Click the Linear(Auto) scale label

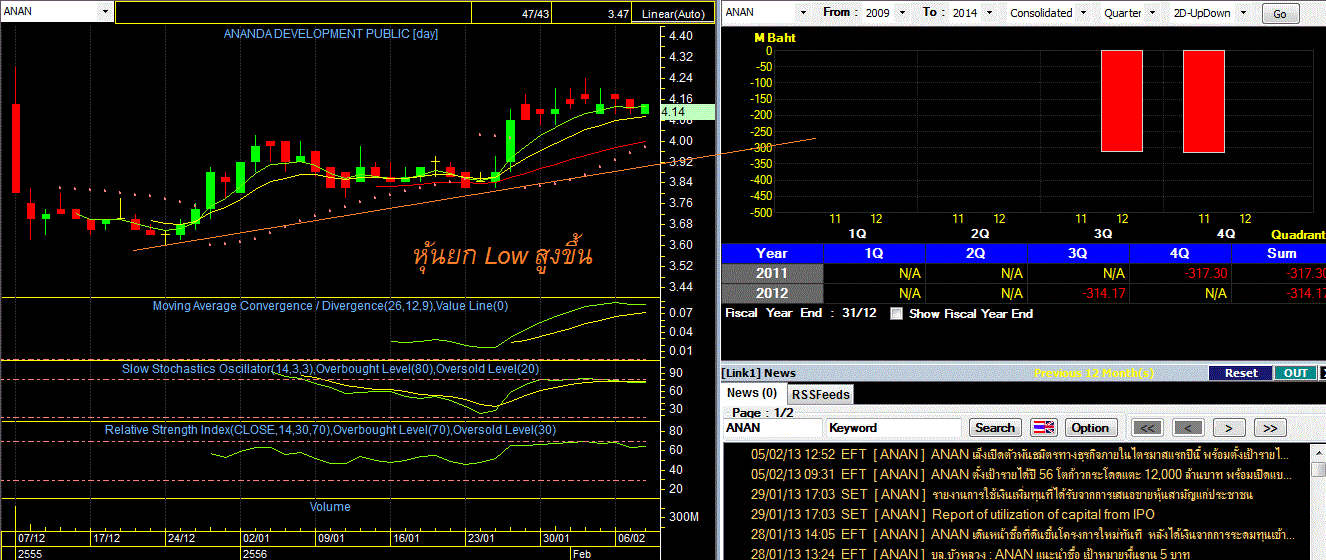point(674,13)
